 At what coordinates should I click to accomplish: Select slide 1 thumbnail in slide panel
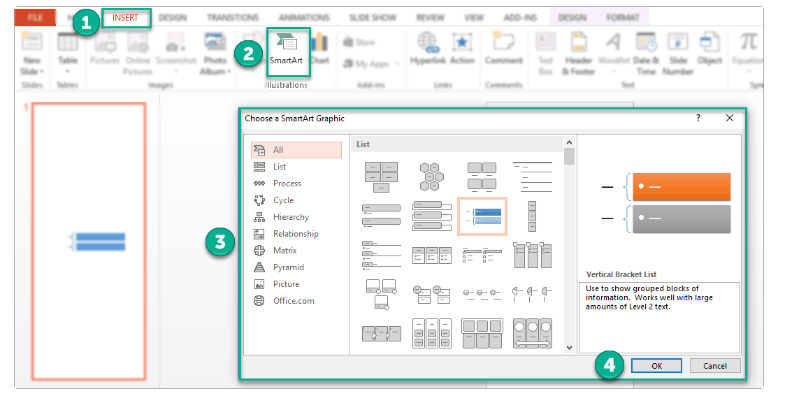(x=89, y=241)
